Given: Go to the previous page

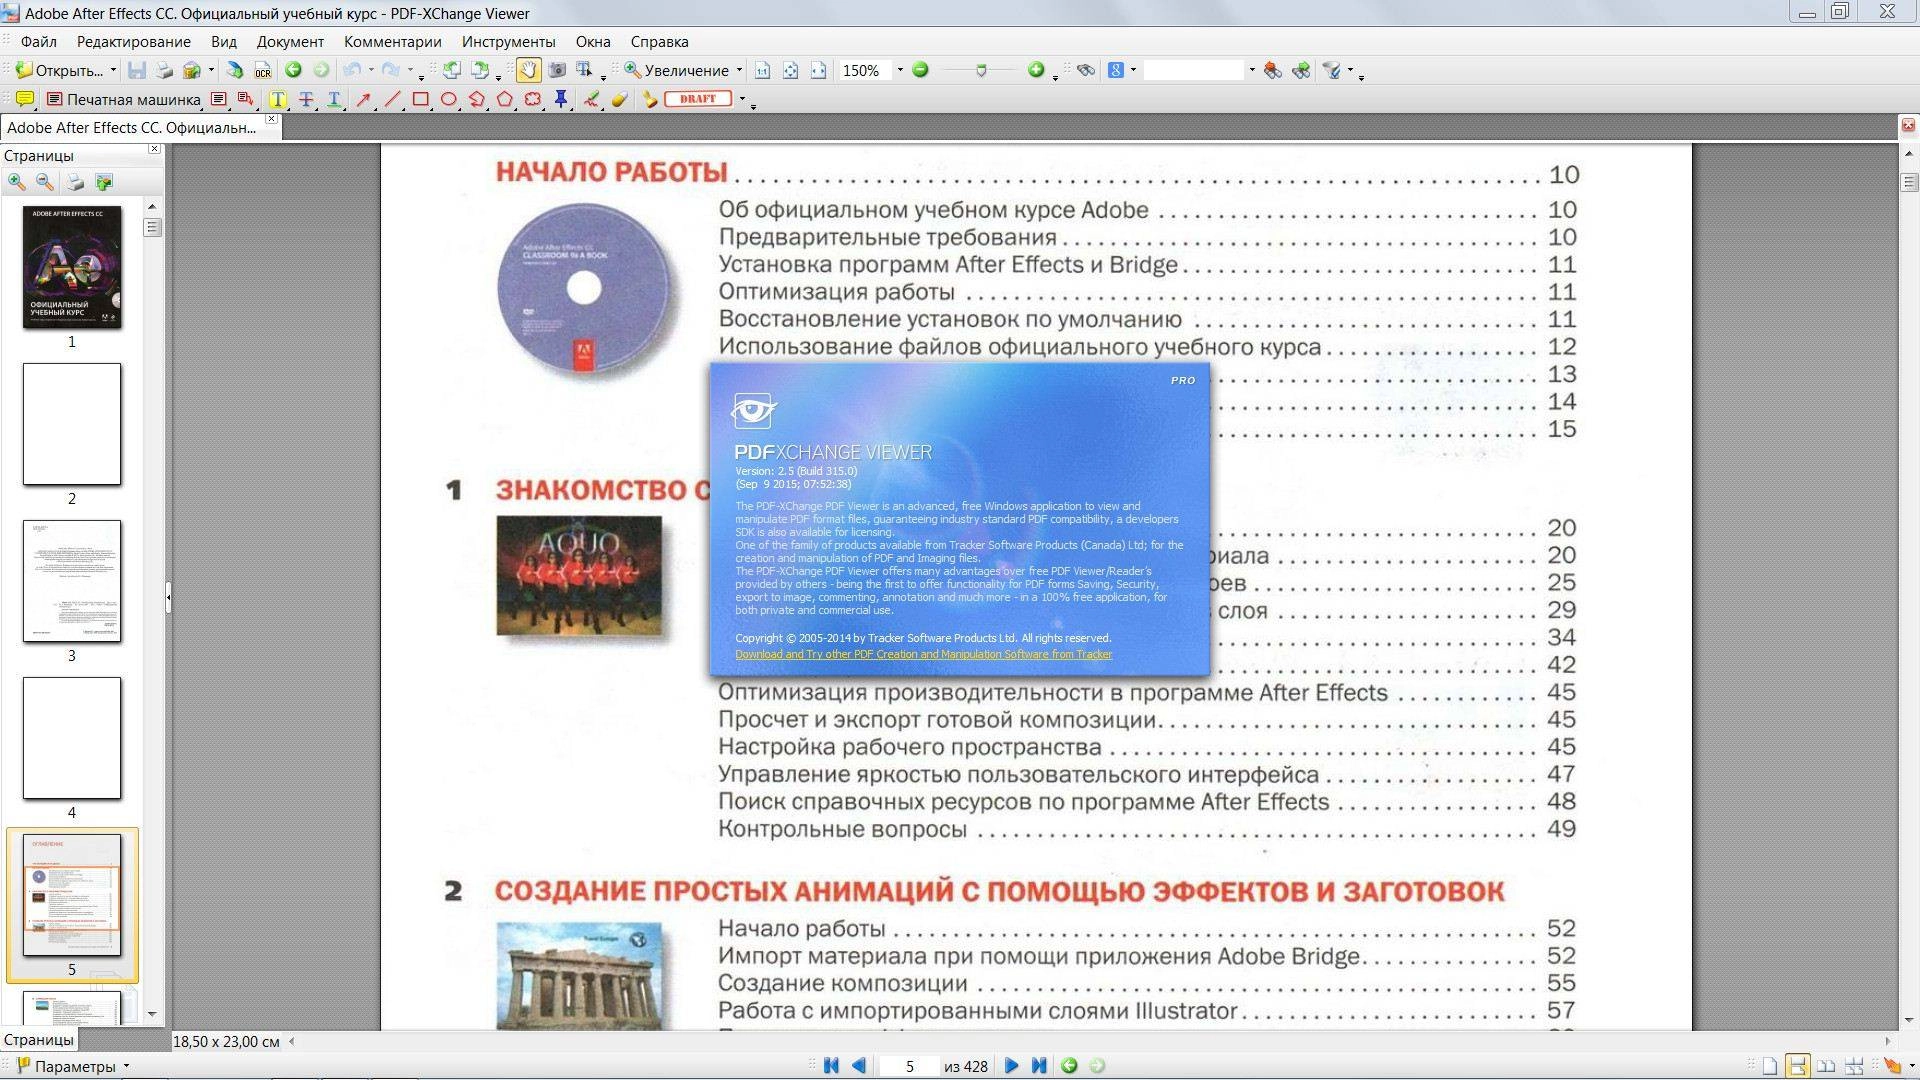Looking at the screenshot, I should click(859, 1066).
